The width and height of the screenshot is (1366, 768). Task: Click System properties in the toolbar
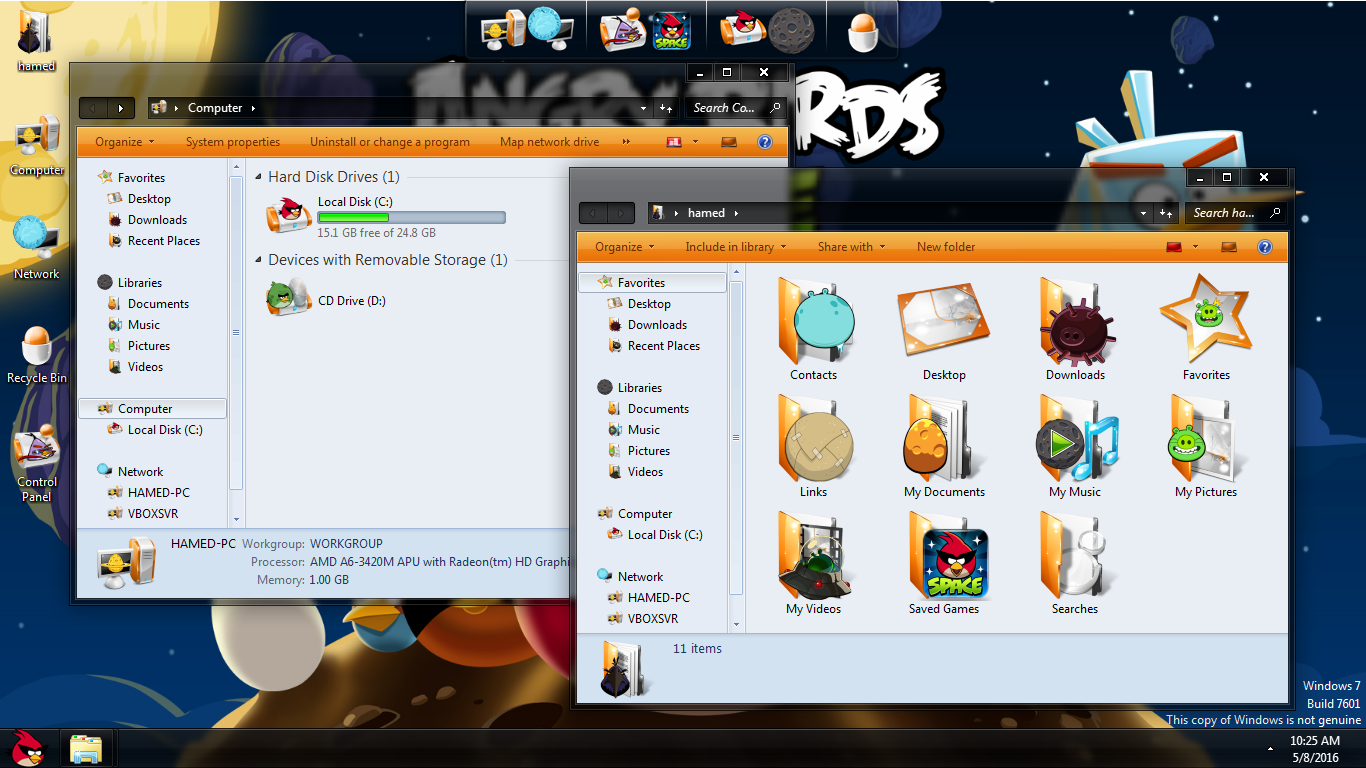[233, 142]
